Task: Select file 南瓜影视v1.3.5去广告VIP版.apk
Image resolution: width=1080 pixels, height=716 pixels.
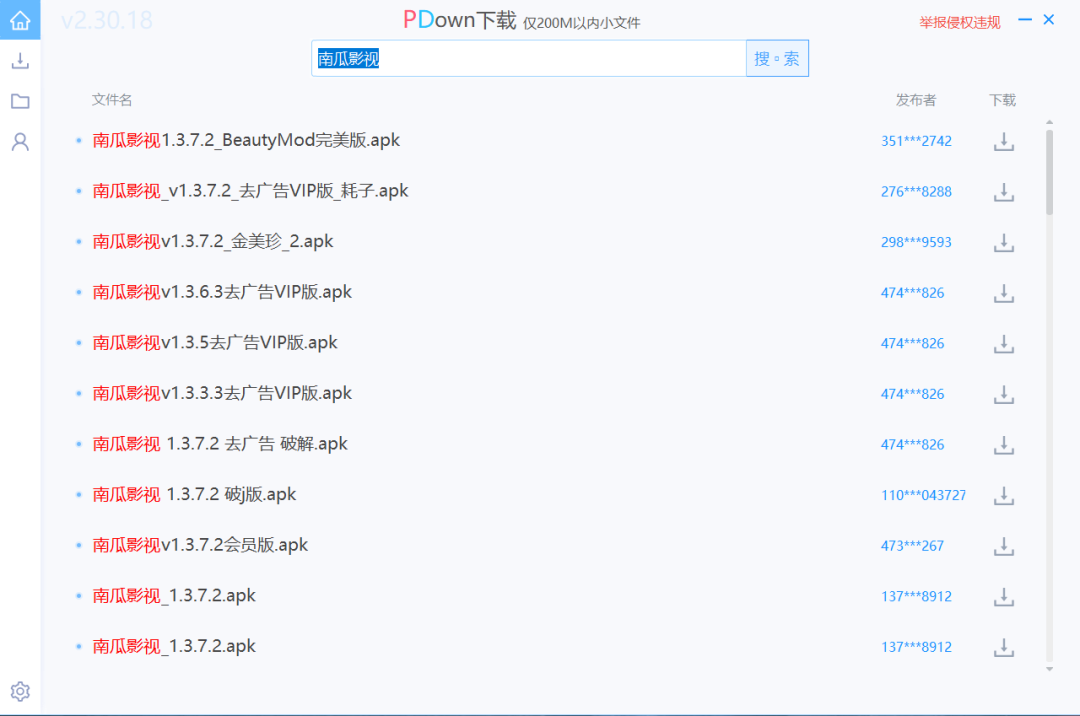Action: pos(215,343)
